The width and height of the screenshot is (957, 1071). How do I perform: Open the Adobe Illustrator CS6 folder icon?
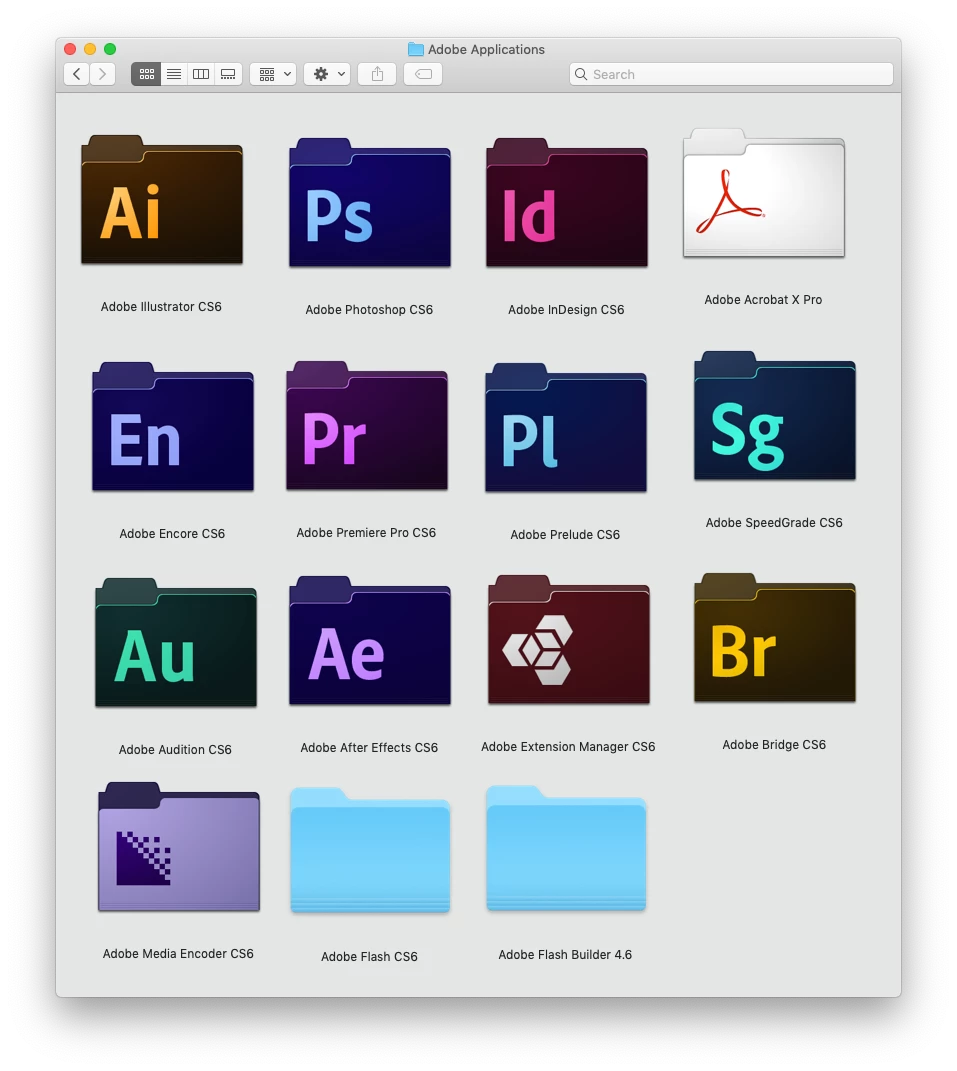pyautogui.click(x=162, y=199)
